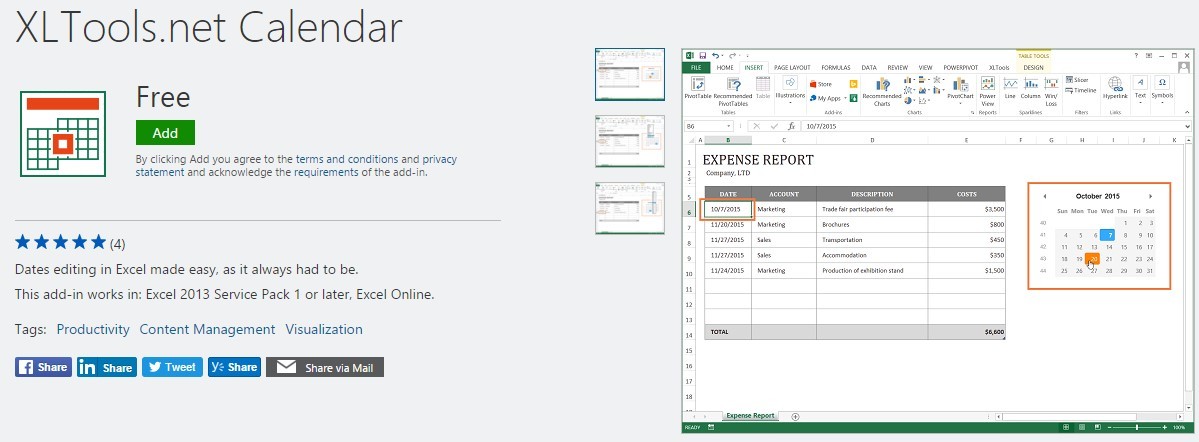Go to next month in calendar
The image size is (1199, 442).
1150,197
